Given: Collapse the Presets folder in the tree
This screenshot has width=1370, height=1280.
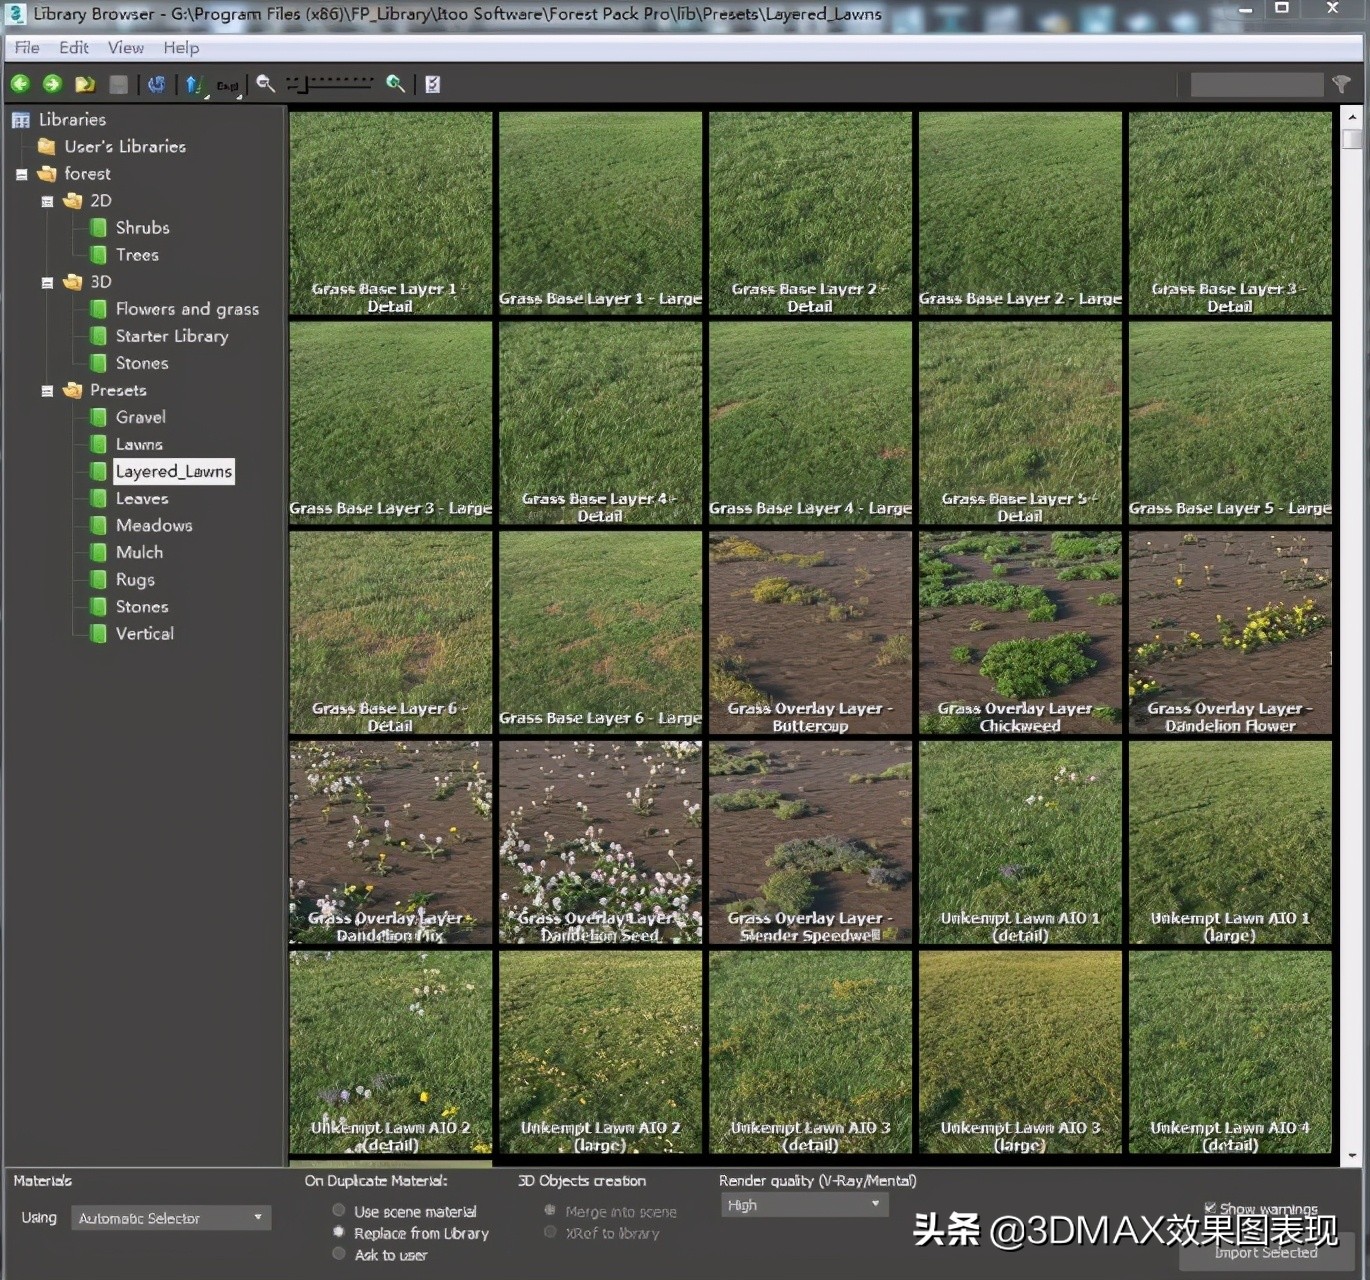Looking at the screenshot, I should pyautogui.click(x=47, y=391).
